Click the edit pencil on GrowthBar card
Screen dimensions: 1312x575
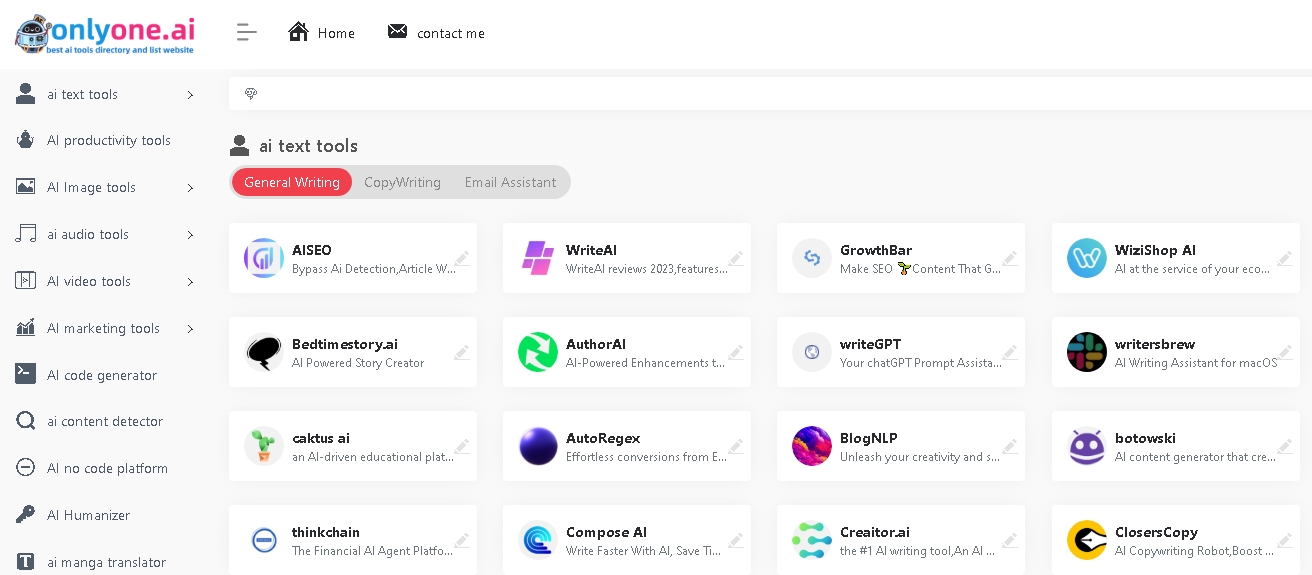[1010, 258]
